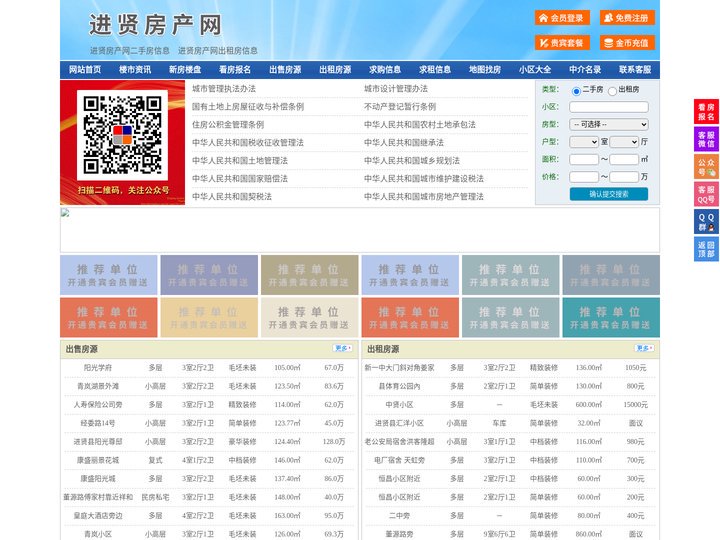The image size is (720, 540).
Task: Open the 房型 可选择 dropdown
Action: tap(609, 124)
